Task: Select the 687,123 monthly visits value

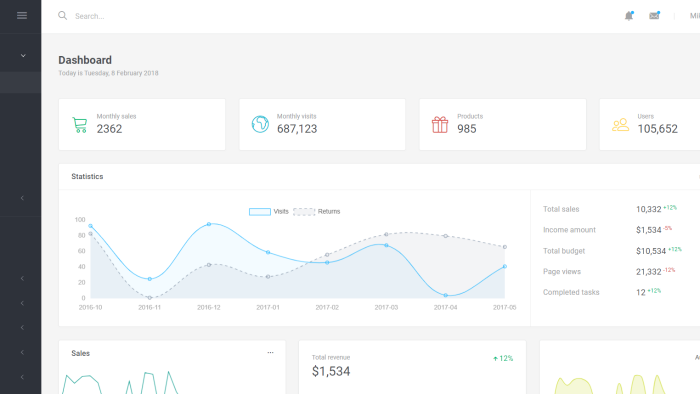Action: click(x=297, y=129)
